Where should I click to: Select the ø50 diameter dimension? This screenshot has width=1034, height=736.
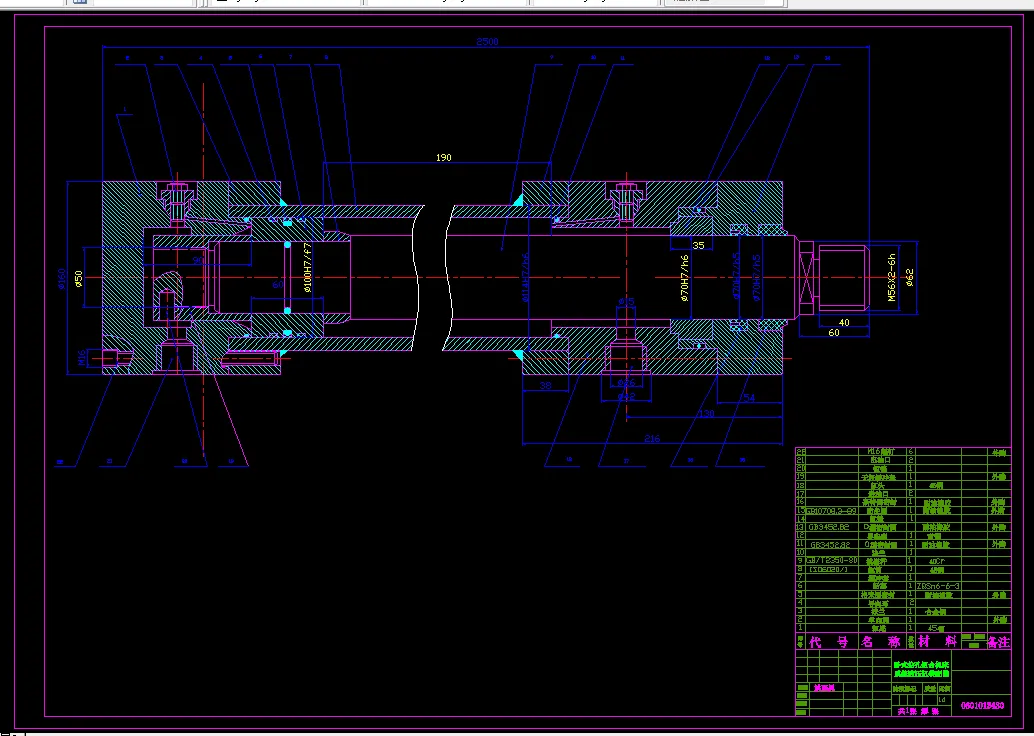tap(78, 280)
